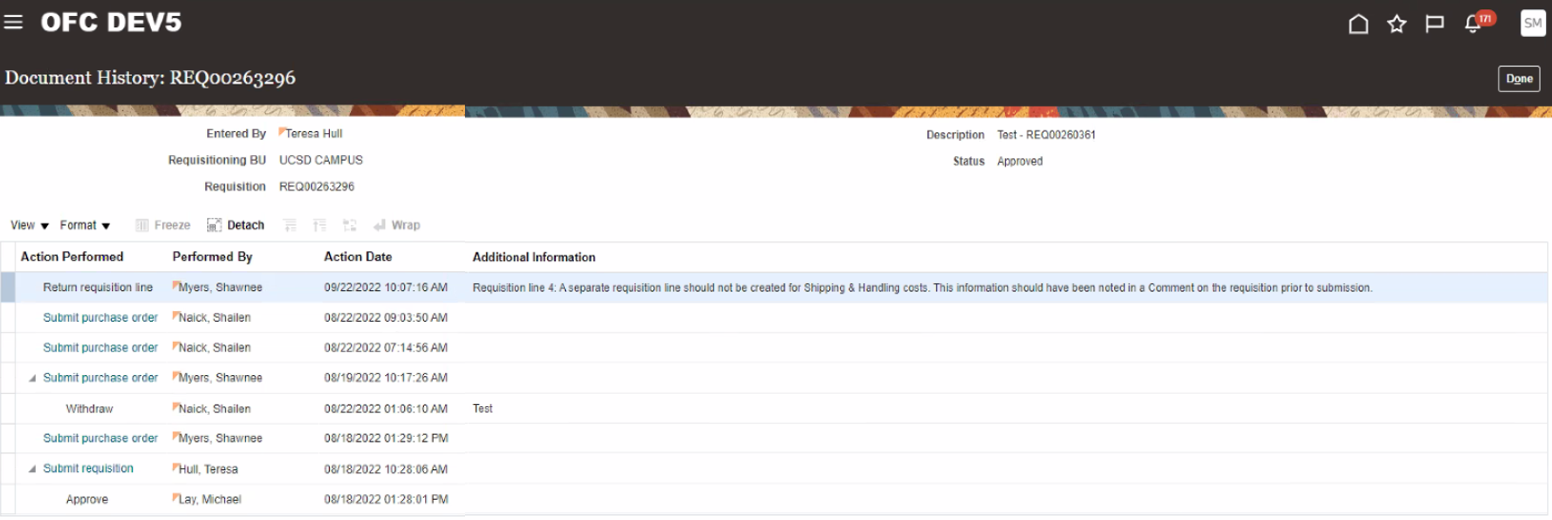Click description Test - REQ00260361
This screenshot has width=1552, height=520.
(x=1046, y=134)
